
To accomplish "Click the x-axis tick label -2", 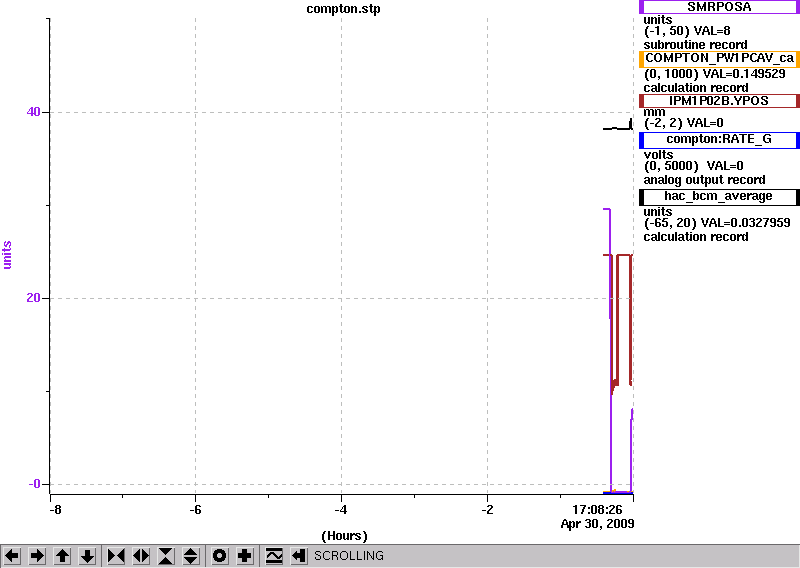I will click(487, 509).
